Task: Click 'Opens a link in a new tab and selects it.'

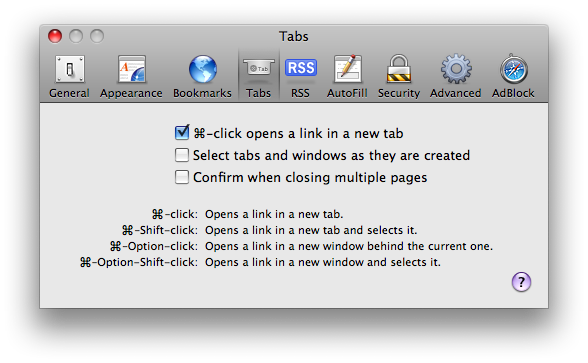Action: 311,230
